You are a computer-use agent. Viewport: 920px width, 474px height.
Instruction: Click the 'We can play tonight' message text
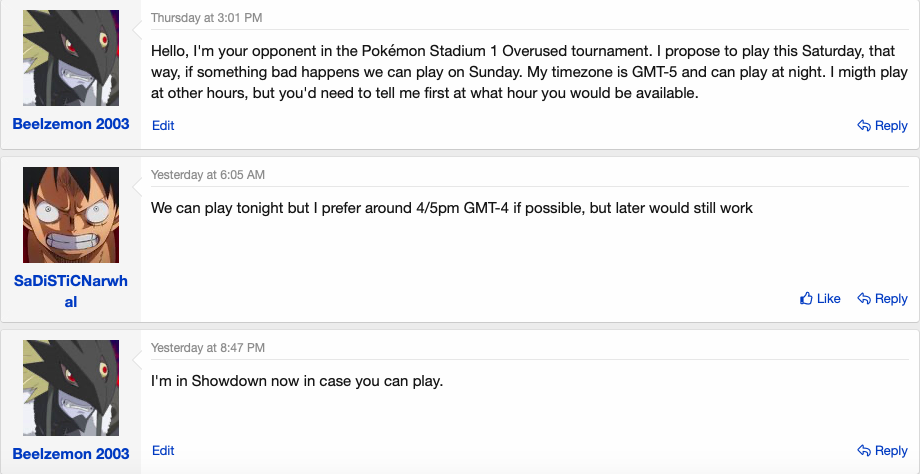click(x=451, y=208)
